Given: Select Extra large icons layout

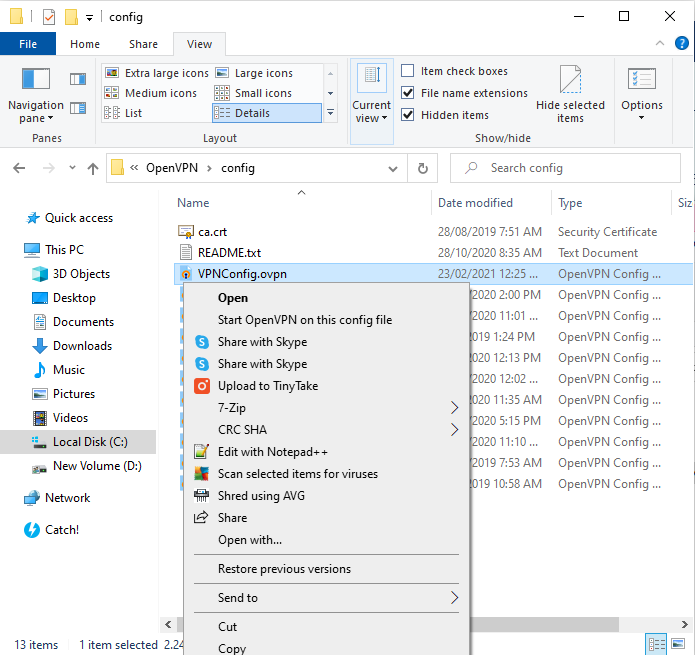Looking at the screenshot, I should coord(156,73).
